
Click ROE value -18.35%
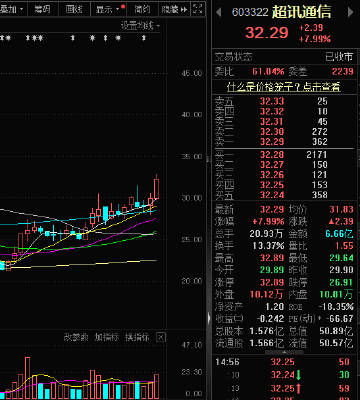[x=336, y=306]
